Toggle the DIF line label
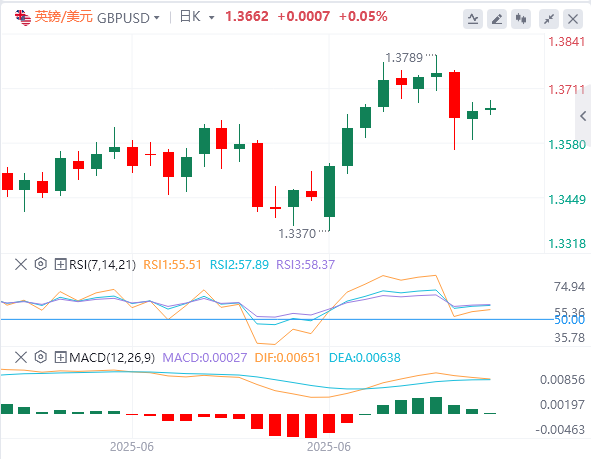Screen dimensions: 591x459 (287, 357)
